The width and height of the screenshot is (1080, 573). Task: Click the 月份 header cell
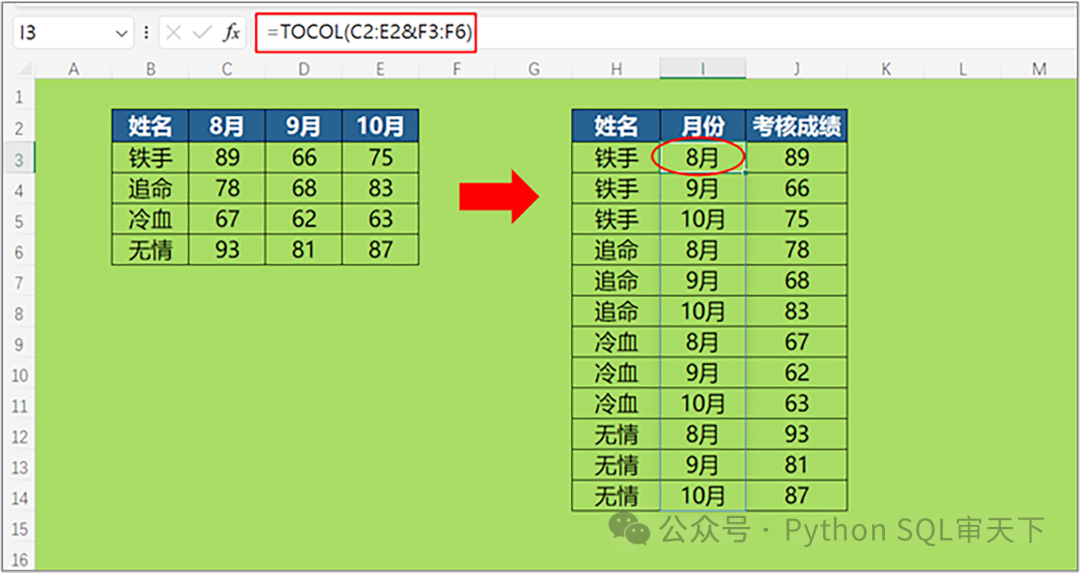pyautogui.click(x=703, y=126)
